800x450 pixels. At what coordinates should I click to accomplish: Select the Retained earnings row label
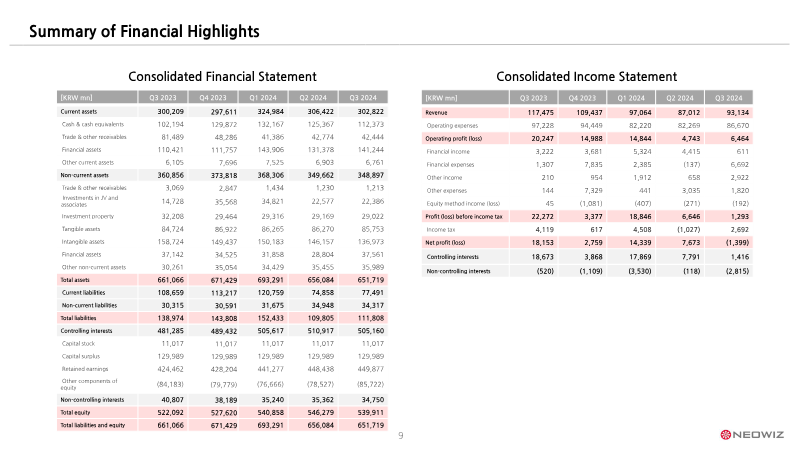pos(85,366)
